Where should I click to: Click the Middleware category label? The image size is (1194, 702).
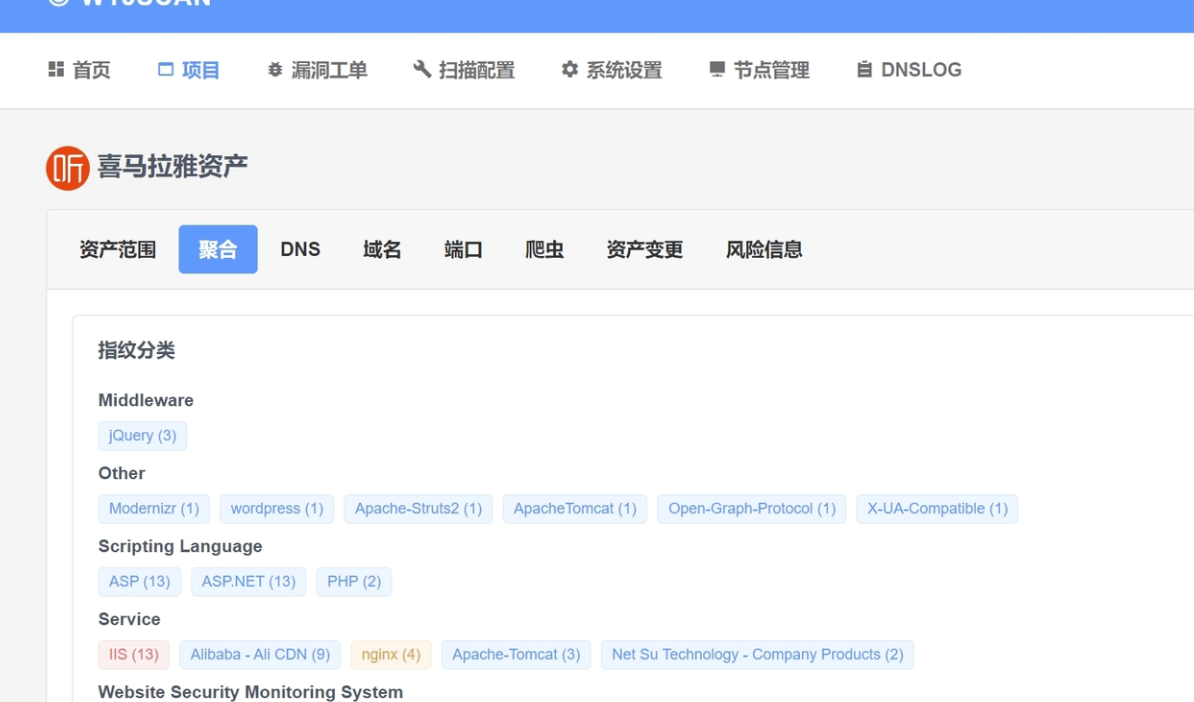click(146, 400)
